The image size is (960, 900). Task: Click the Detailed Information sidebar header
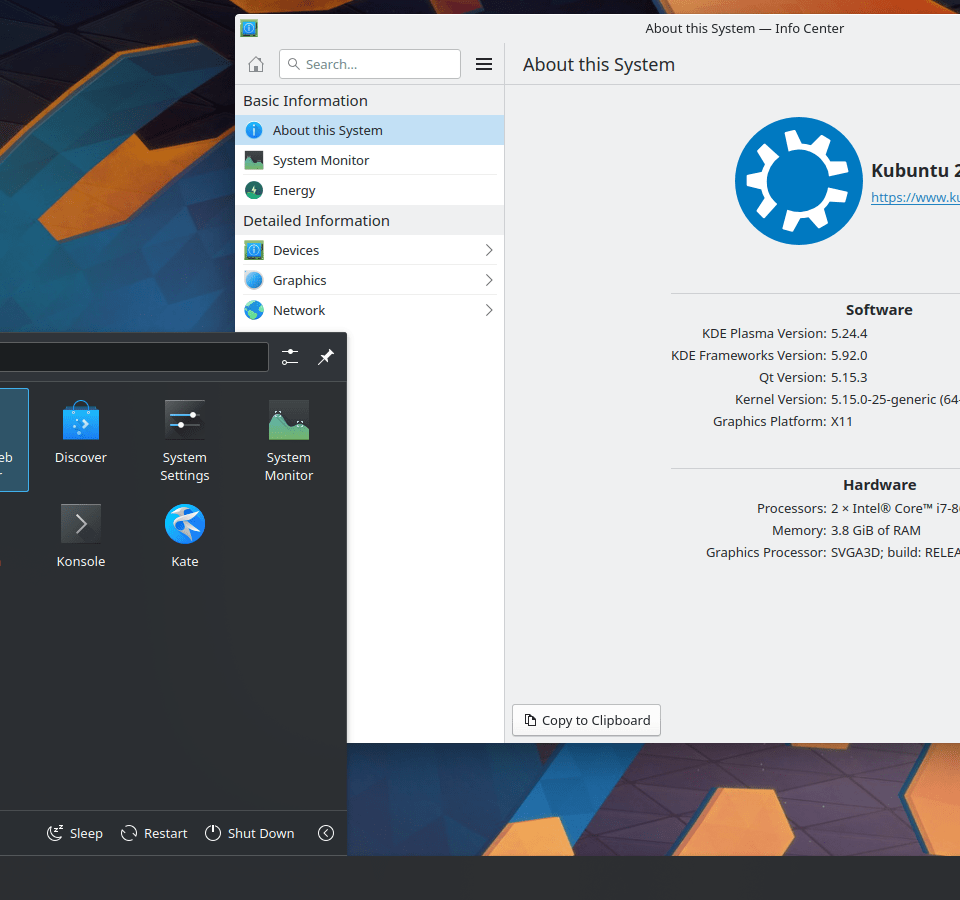coord(317,221)
